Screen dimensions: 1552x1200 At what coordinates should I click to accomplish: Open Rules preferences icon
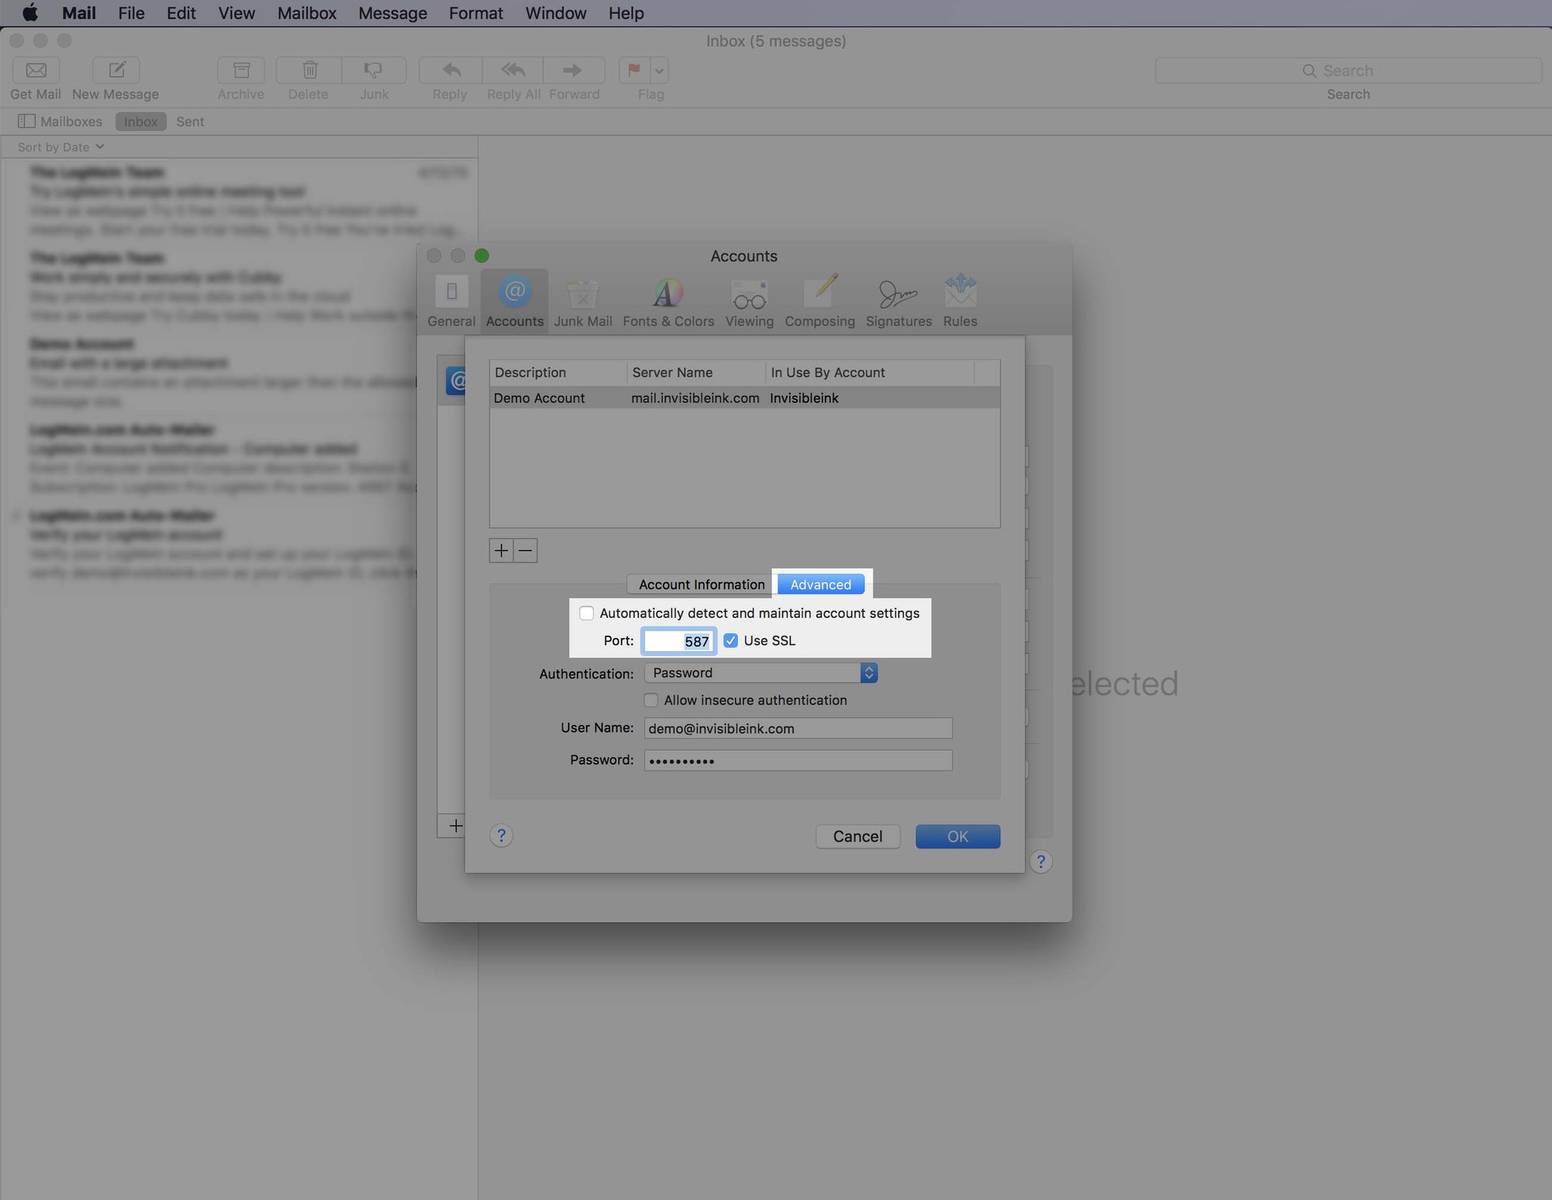tap(960, 301)
